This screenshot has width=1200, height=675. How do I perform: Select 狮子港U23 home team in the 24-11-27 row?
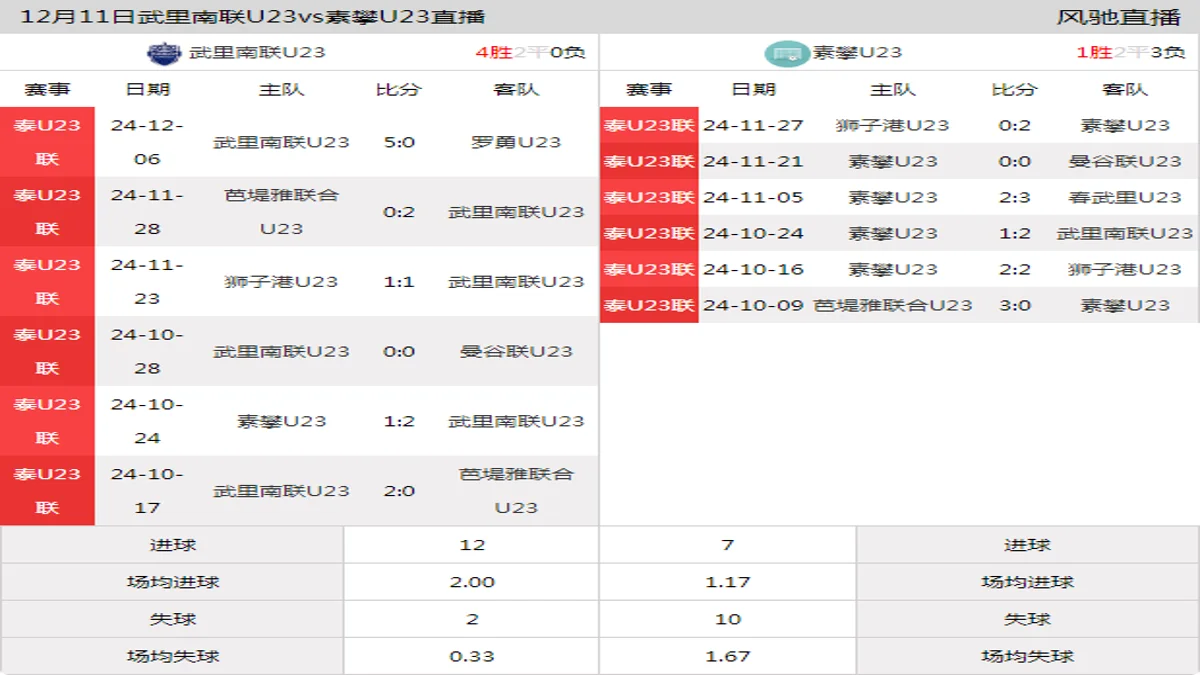click(x=893, y=125)
